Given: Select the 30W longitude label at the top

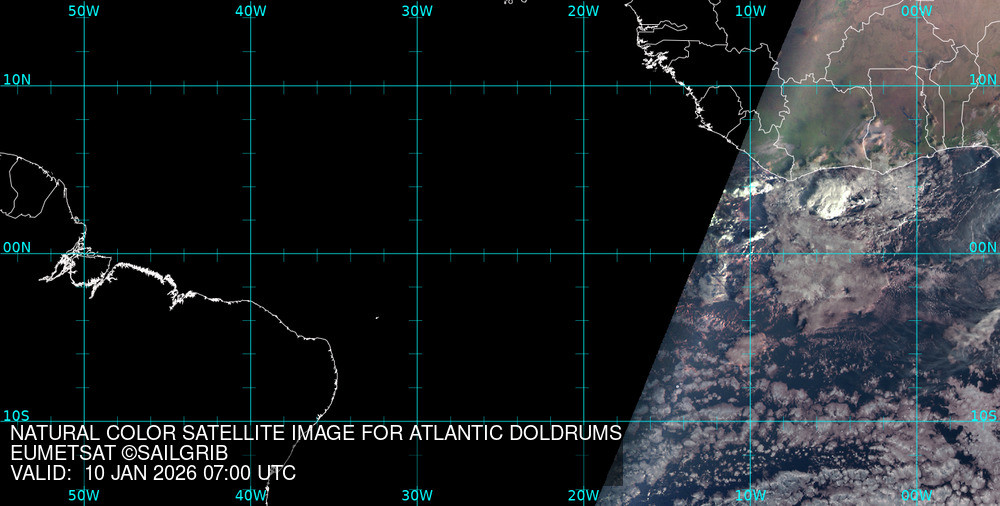Looking at the screenshot, I should 416,10.
